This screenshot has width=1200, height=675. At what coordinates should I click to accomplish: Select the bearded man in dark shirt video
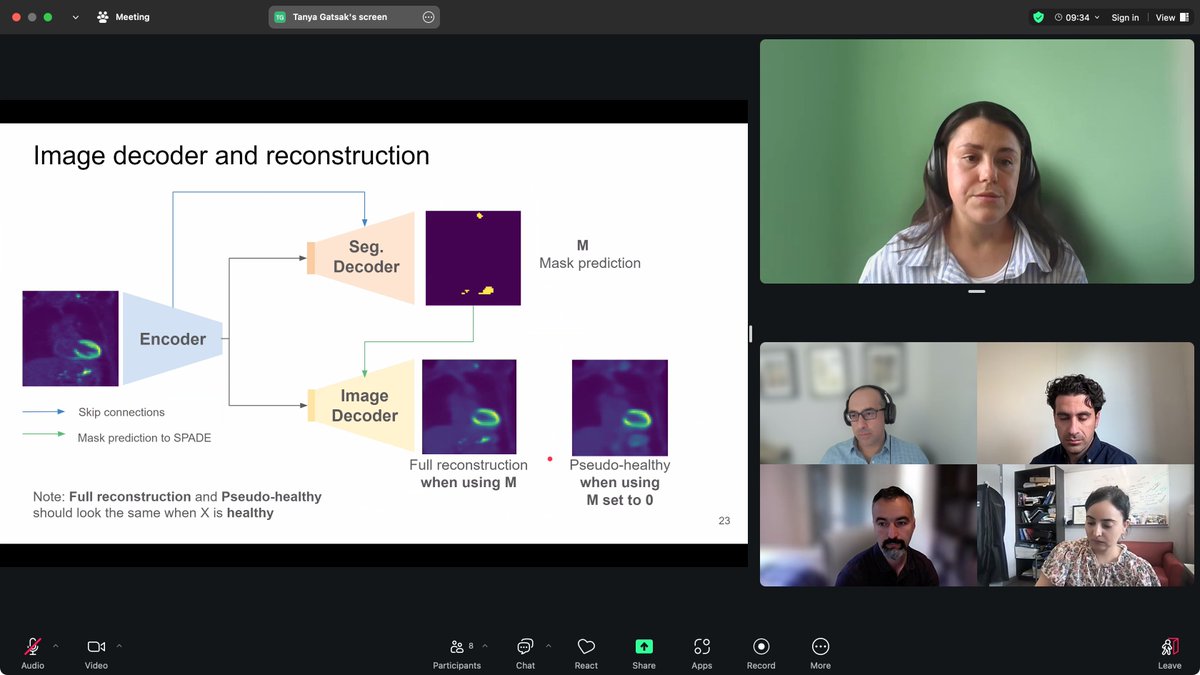868,525
